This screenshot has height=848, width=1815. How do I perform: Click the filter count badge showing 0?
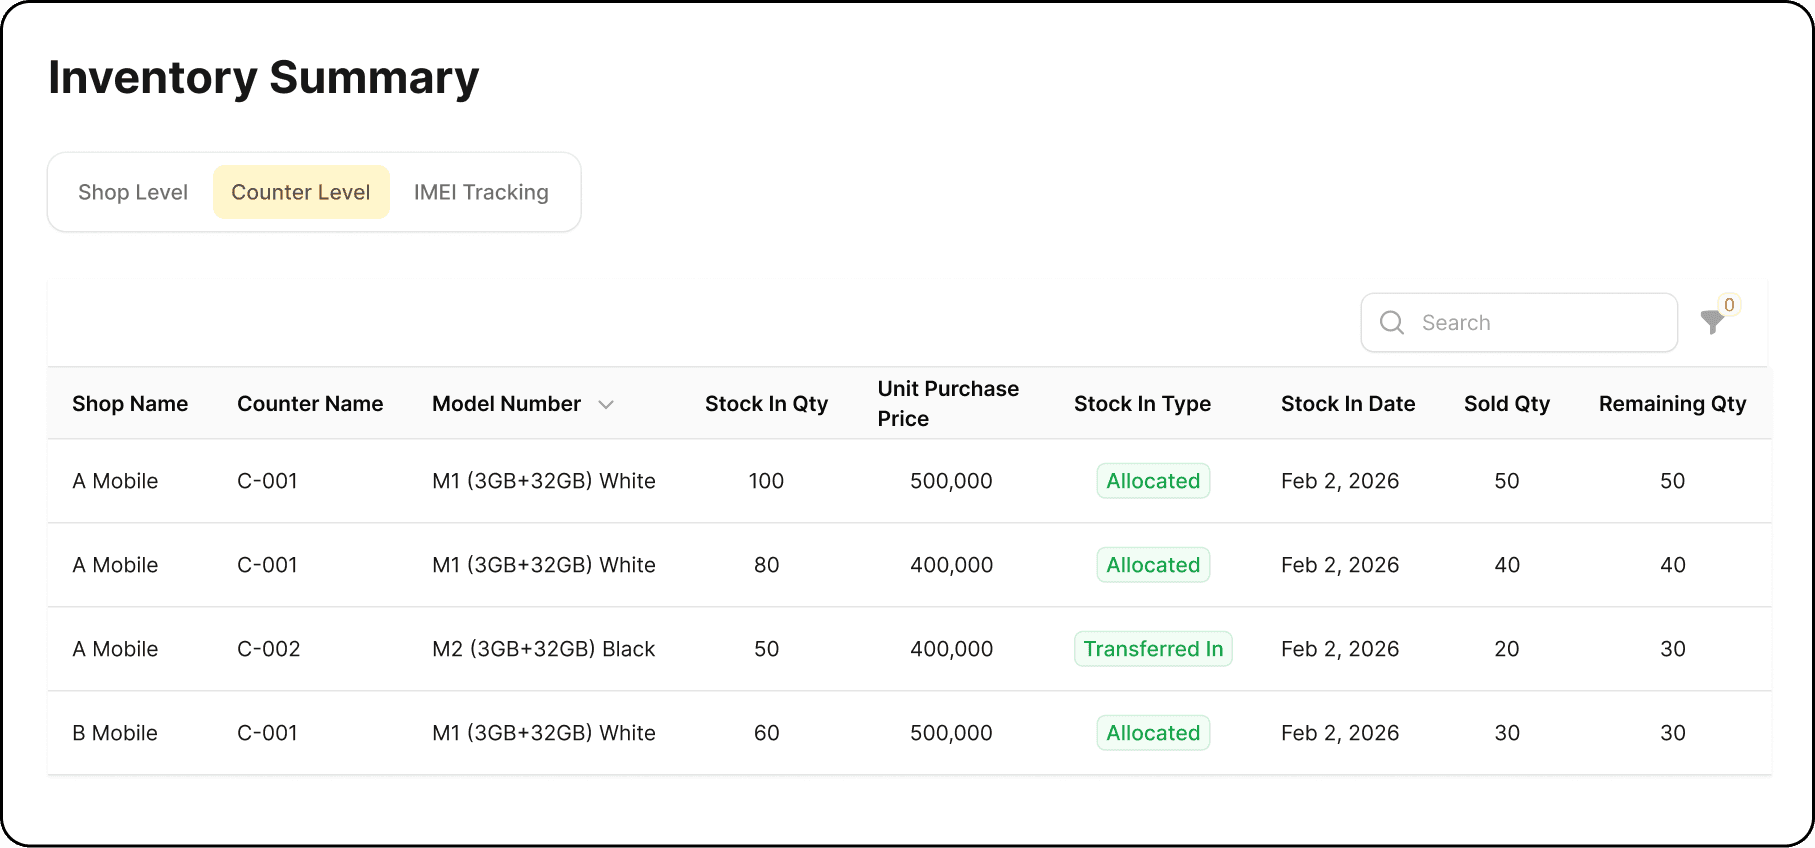[x=1729, y=305]
